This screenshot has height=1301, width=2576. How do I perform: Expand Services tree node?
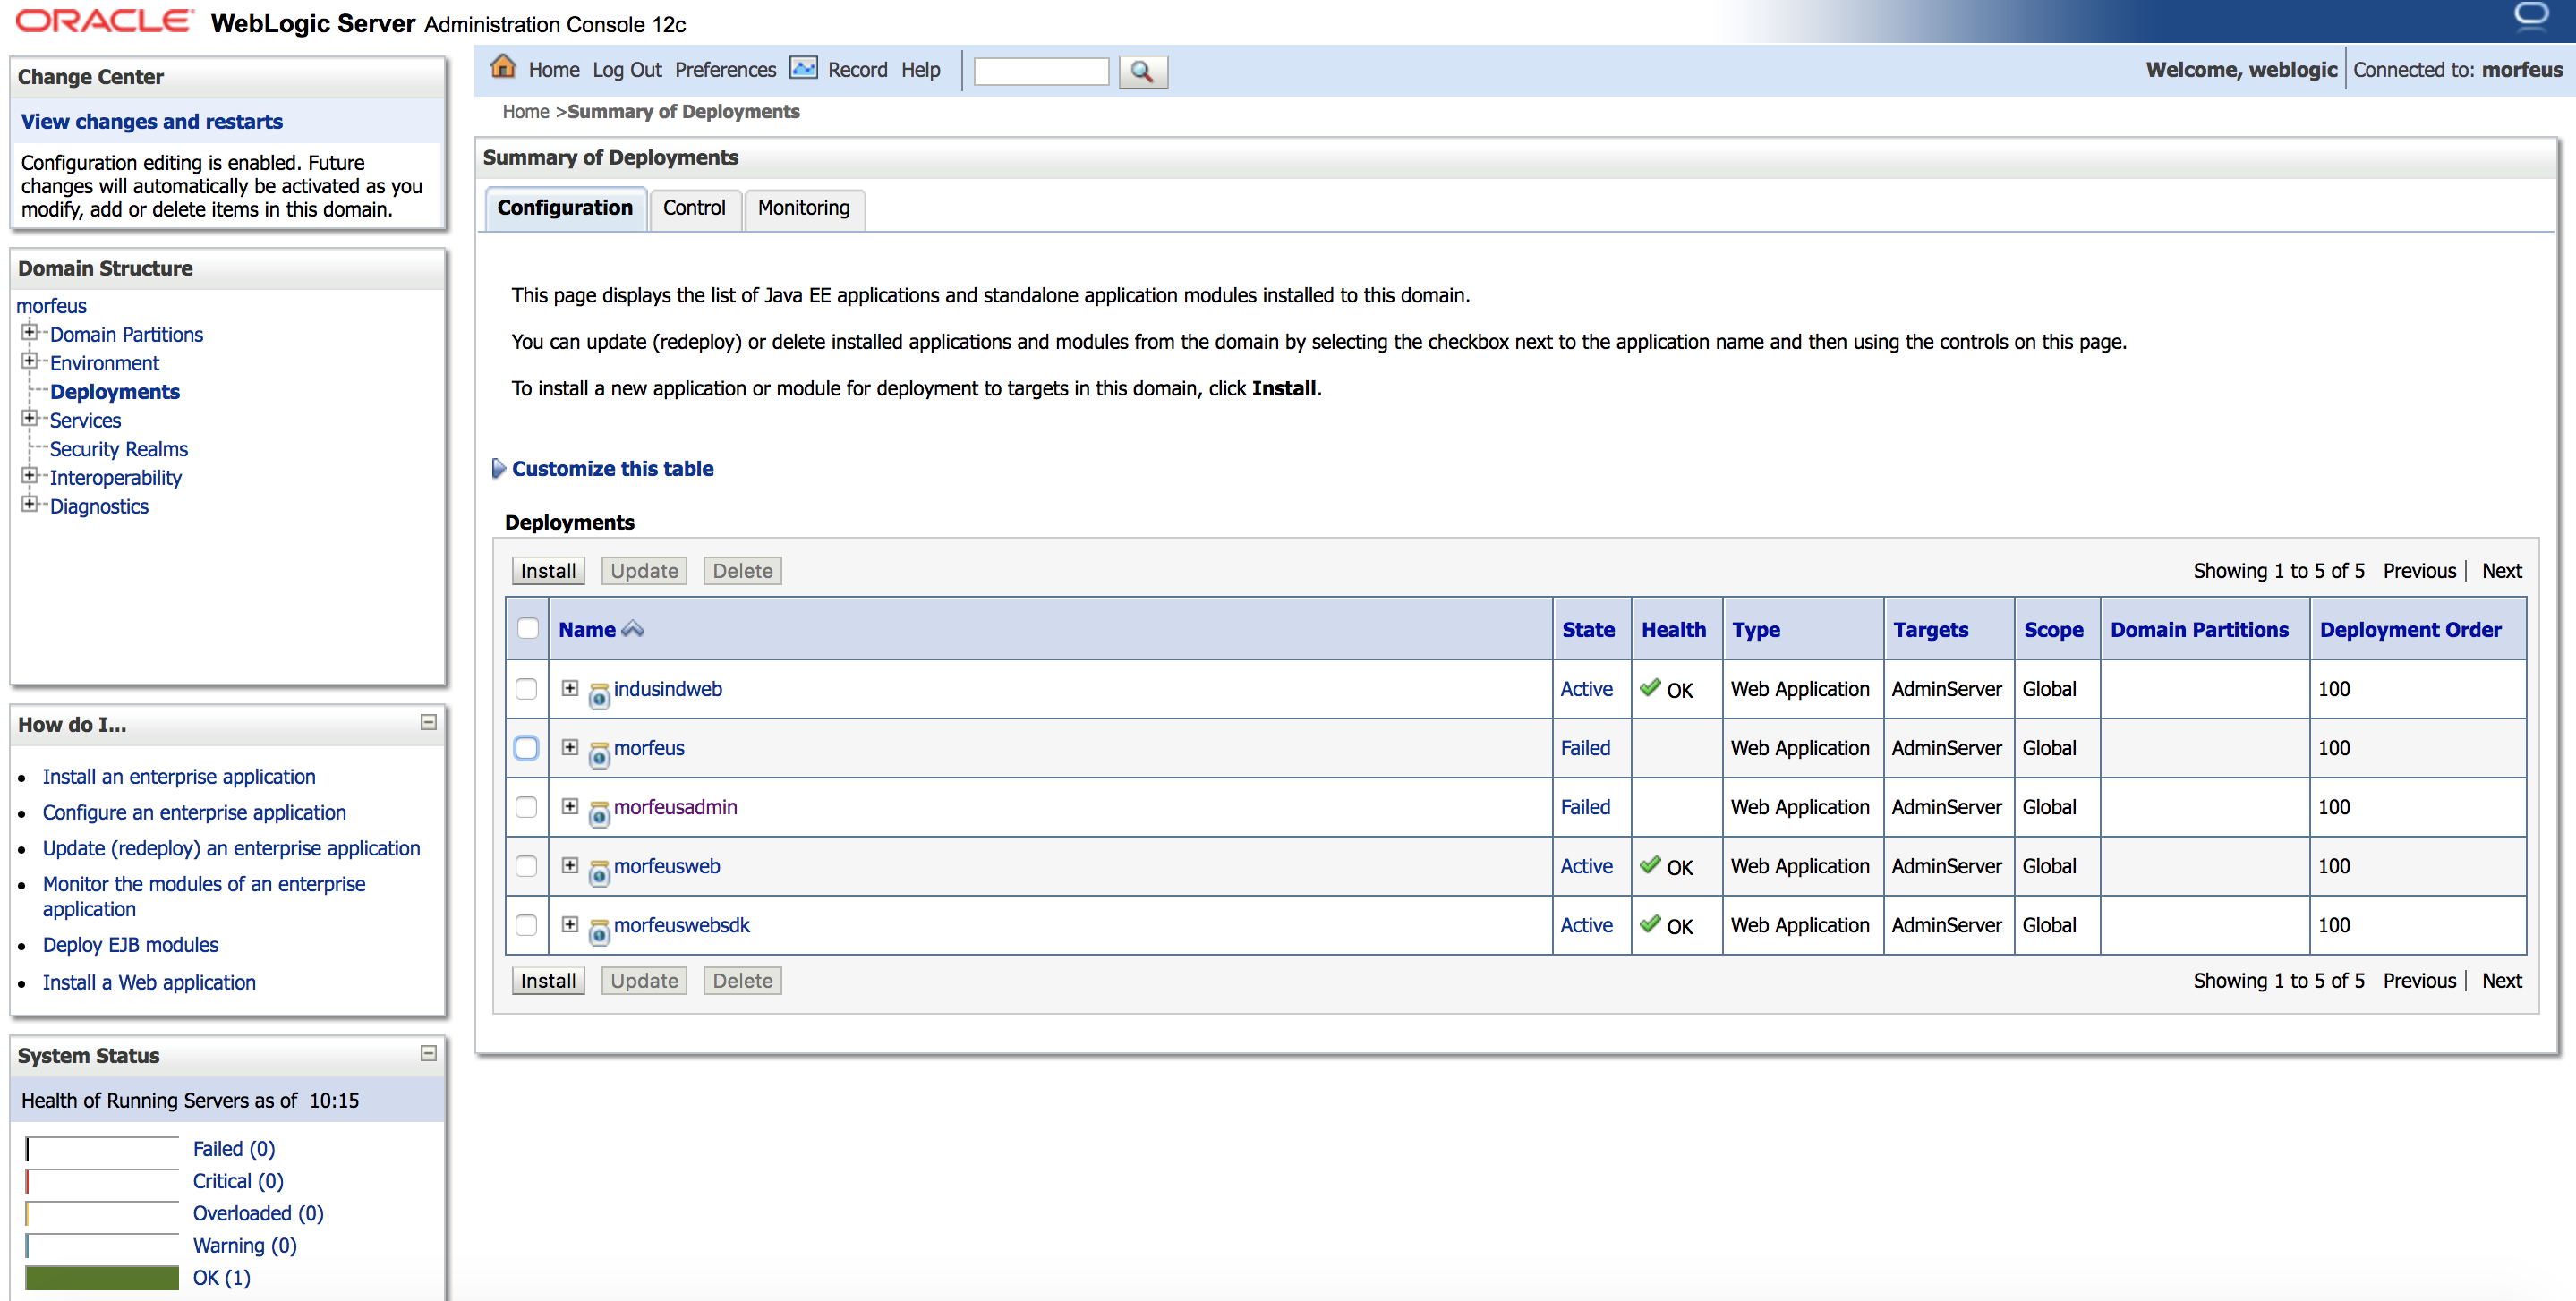tap(29, 418)
